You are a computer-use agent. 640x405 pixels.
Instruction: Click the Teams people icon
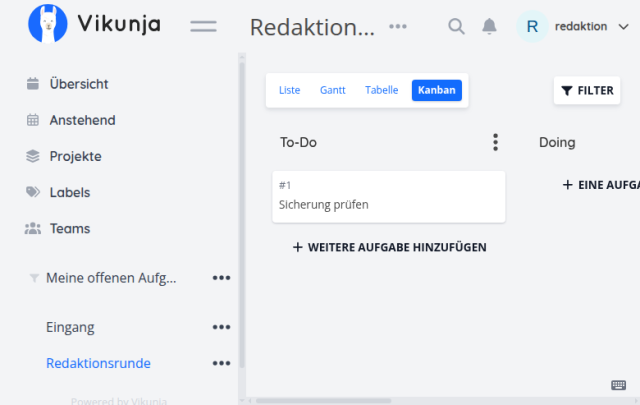[33, 228]
